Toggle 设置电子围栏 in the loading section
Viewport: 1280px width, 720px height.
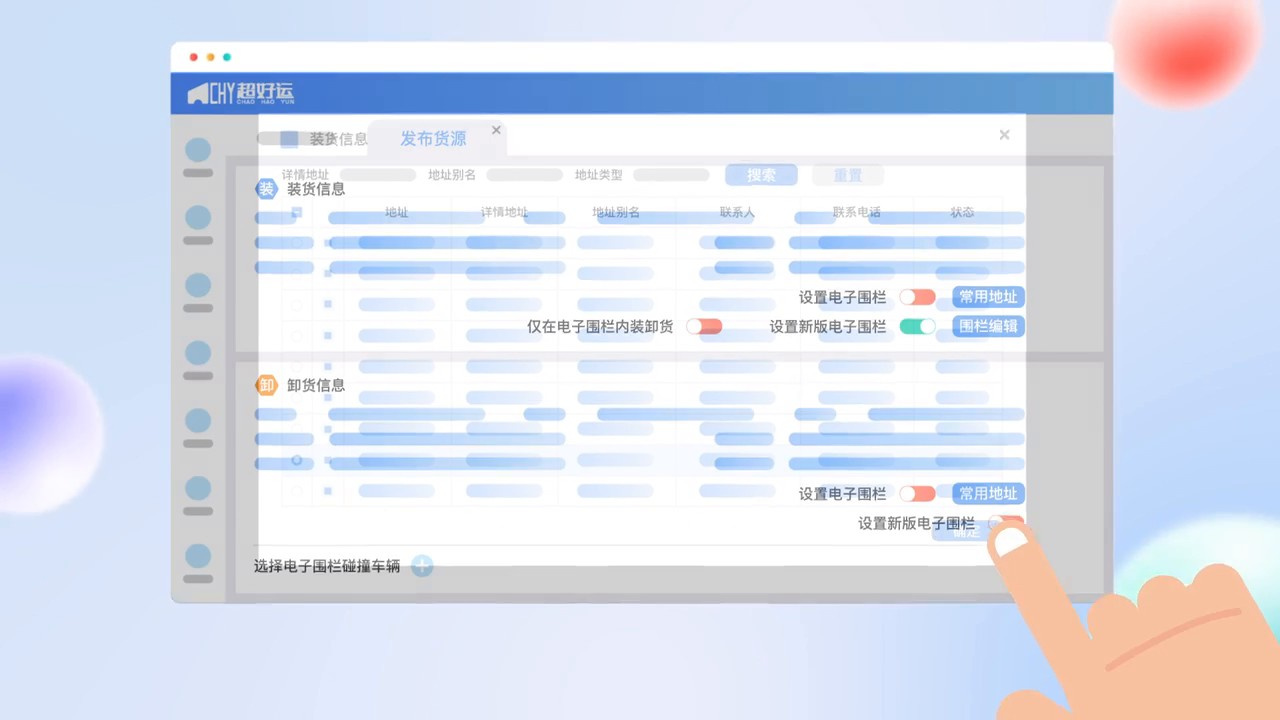pyautogui.click(x=917, y=297)
